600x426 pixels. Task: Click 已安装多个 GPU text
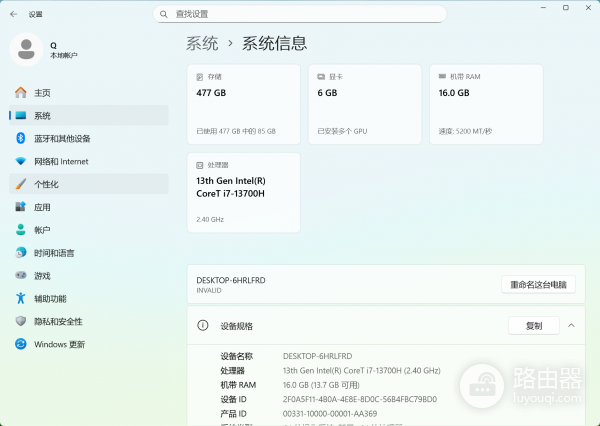click(x=342, y=131)
